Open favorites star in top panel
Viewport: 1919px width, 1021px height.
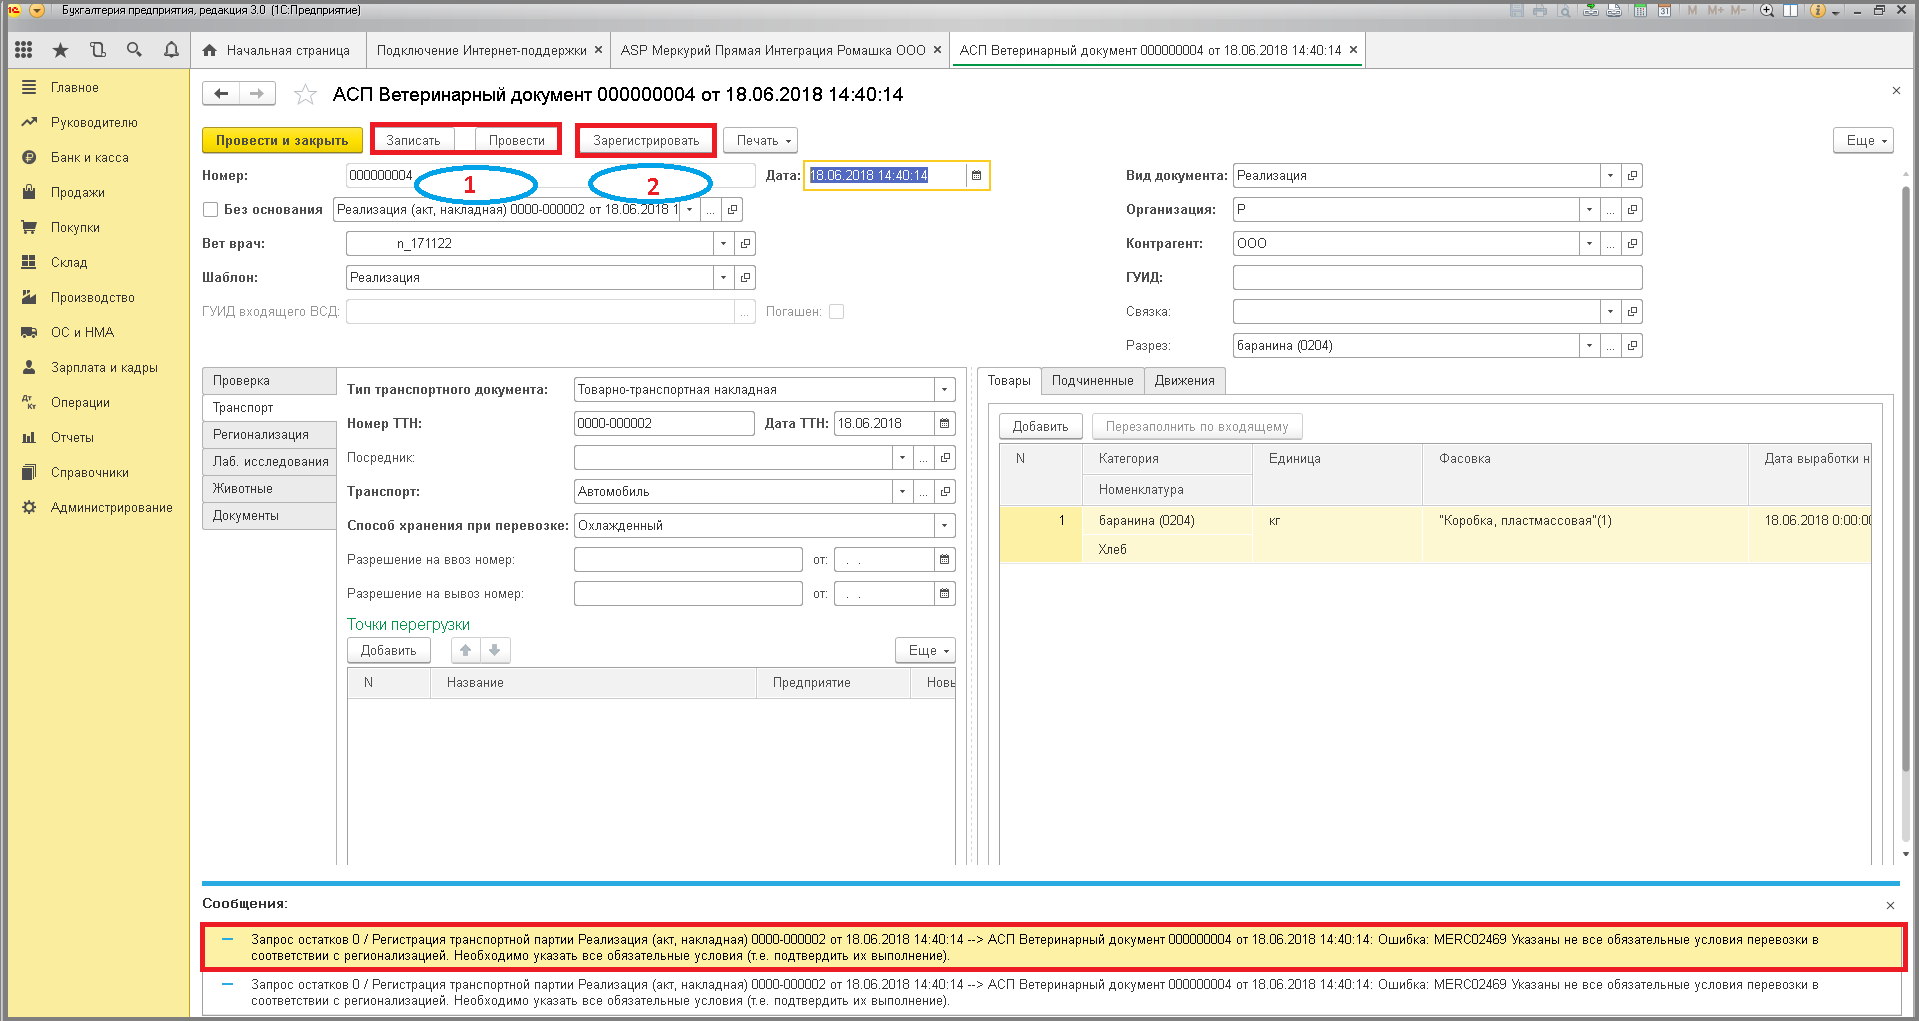pyautogui.click(x=60, y=50)
